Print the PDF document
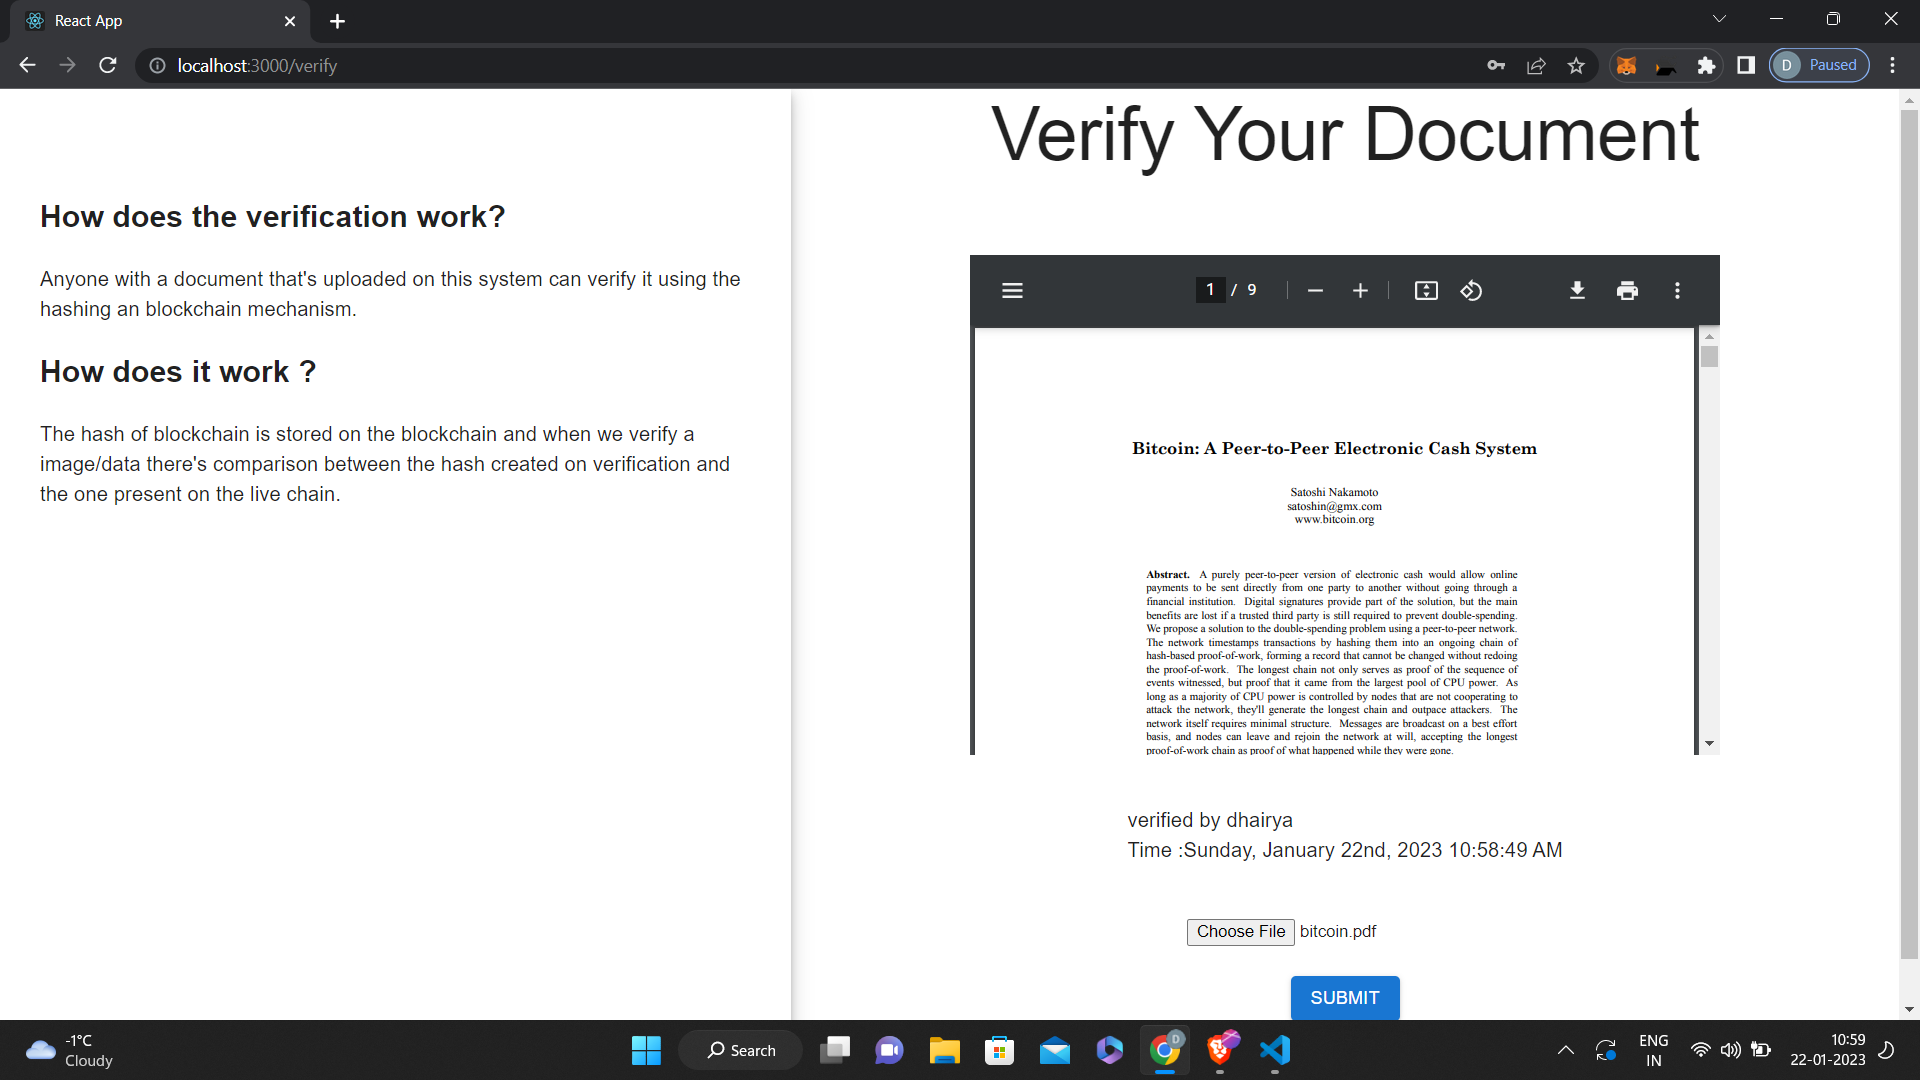Viewport: 1920px width, 1080px height. 1627,291
